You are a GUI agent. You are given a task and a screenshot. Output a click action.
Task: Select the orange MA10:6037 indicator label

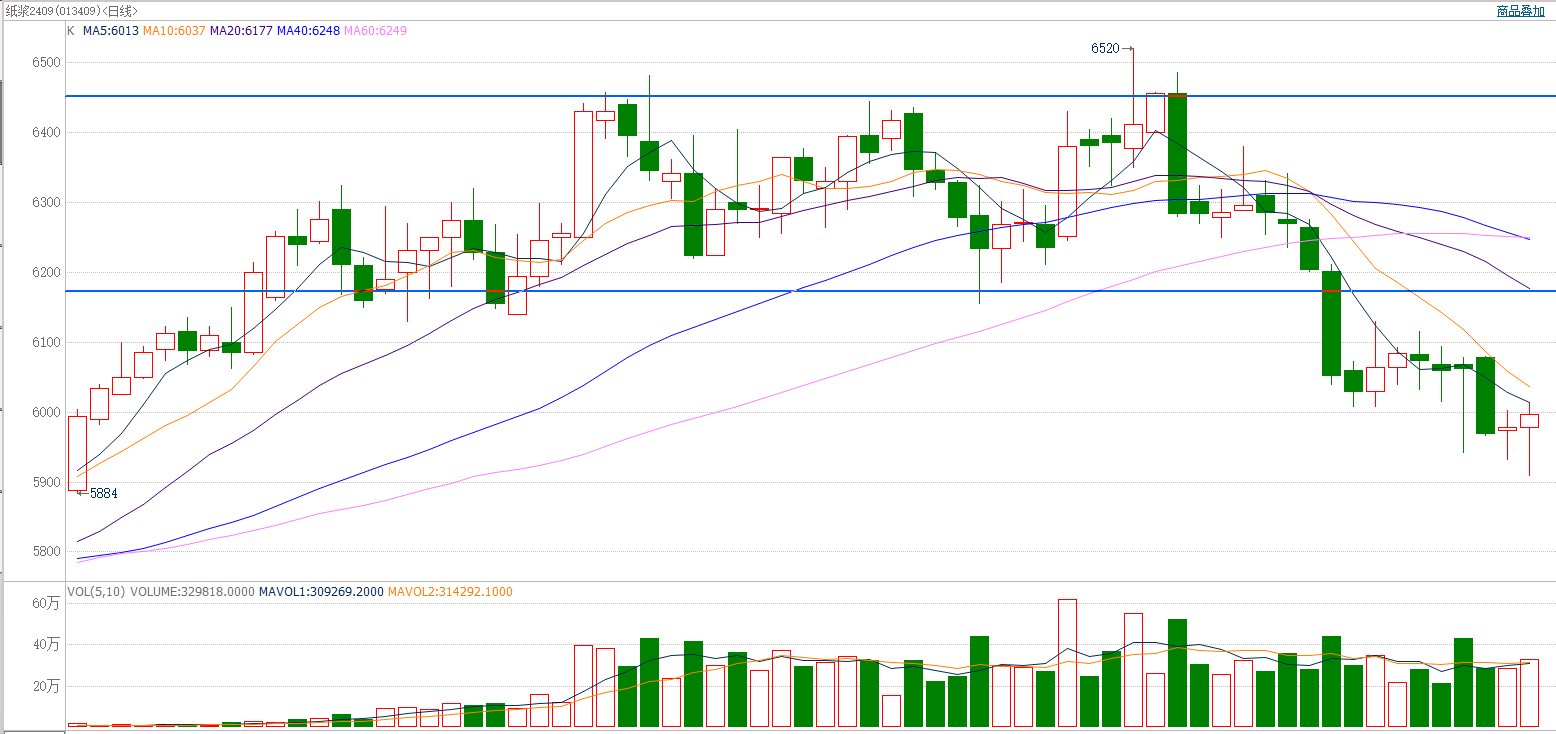pos(174,31)
